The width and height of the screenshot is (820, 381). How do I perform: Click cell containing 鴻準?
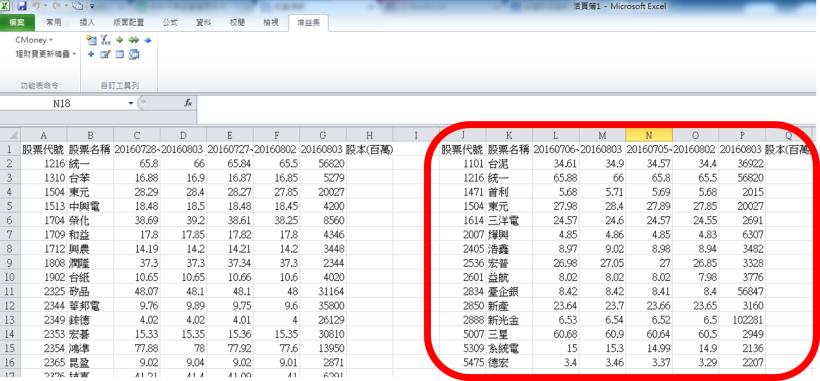[x=90, y=347]
